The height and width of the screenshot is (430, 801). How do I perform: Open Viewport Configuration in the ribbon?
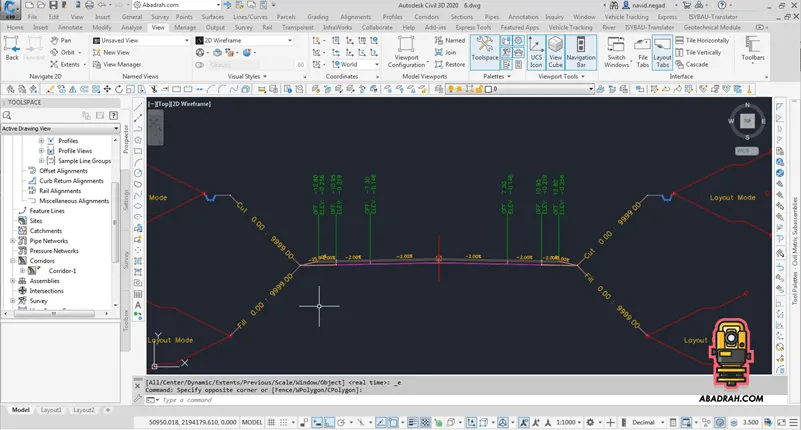point(406,51)
